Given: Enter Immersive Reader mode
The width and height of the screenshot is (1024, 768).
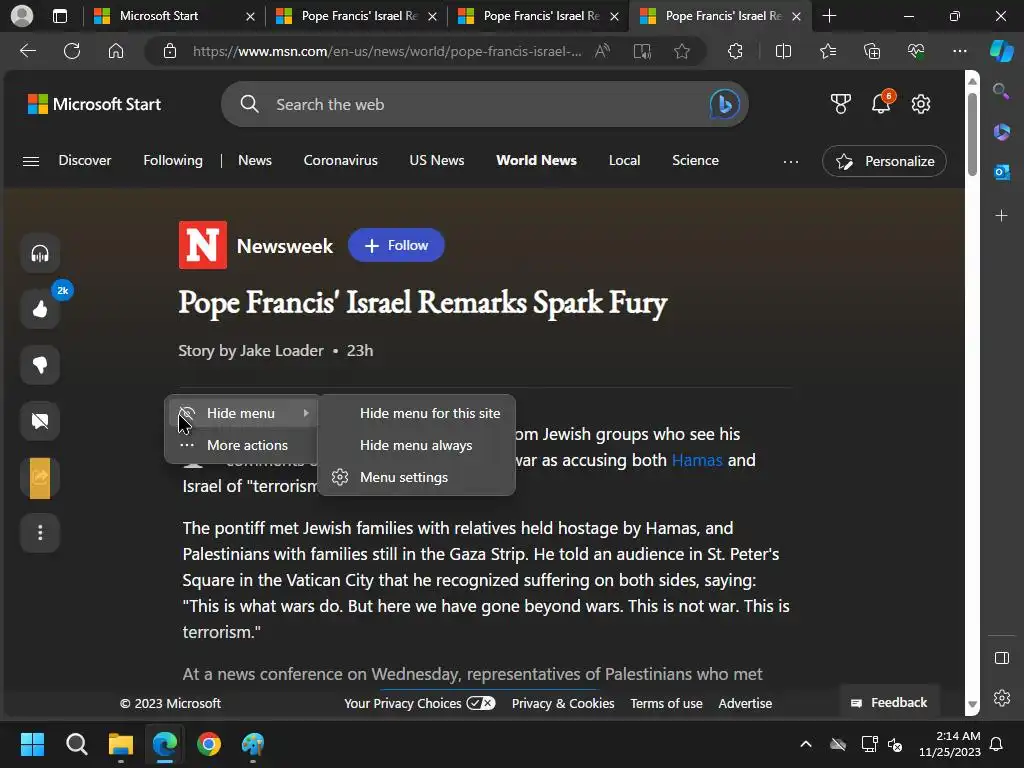Looking at the screenshot, I should click(x=642, y=51).
